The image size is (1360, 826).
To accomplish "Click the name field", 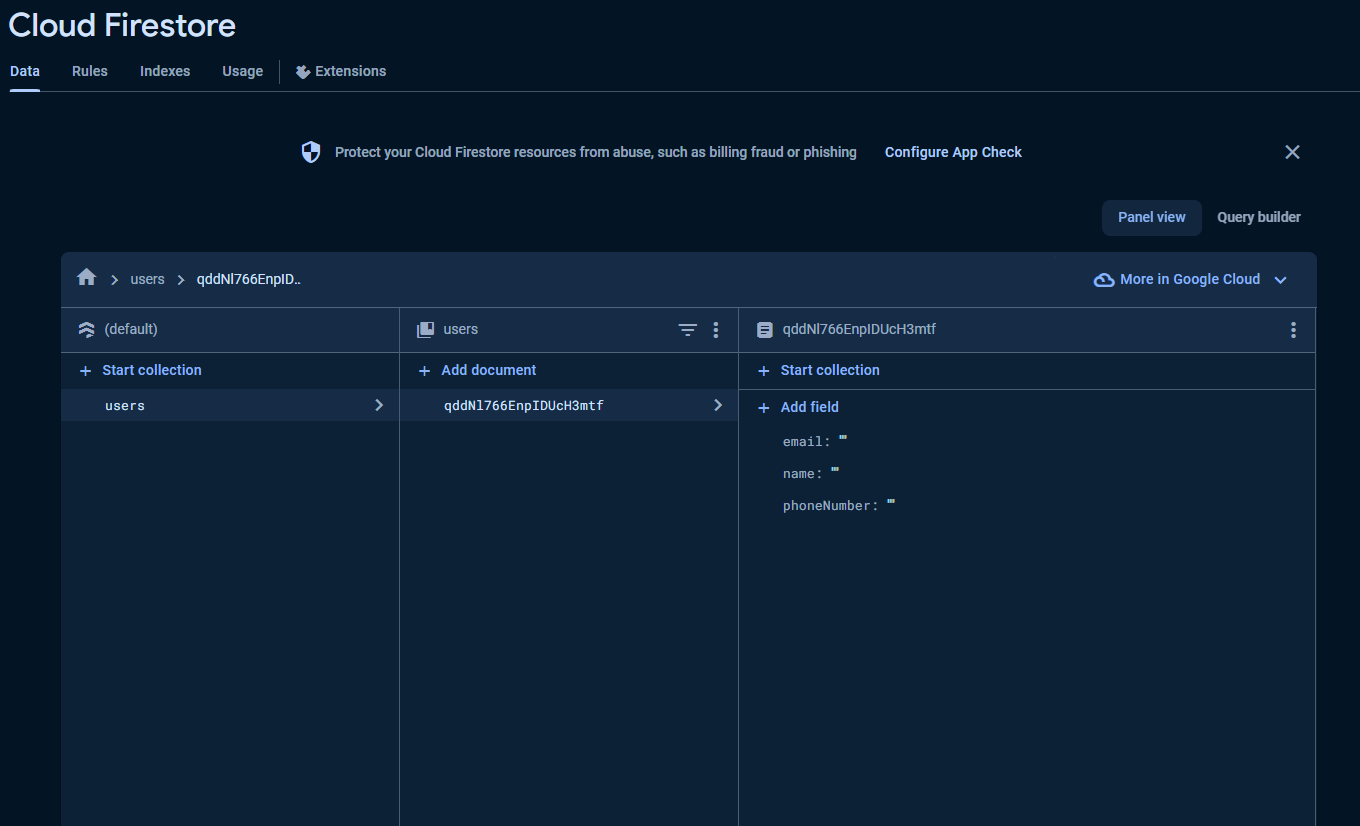I will 811,474.
